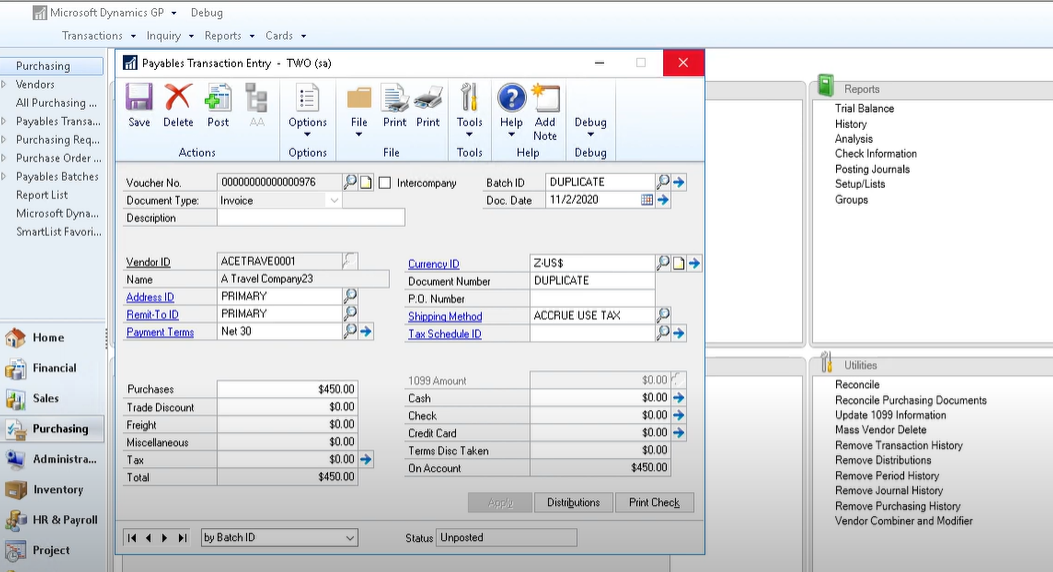This screenshot has height=572, width=1053.
Task: Go to next record navigation arrow
Action: coord(165,538)
